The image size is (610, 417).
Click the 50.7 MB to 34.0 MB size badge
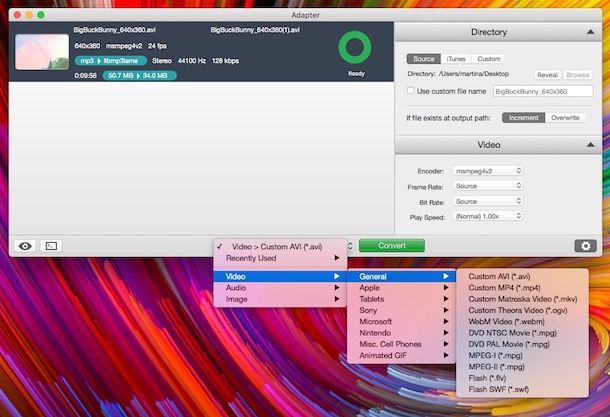139,75
